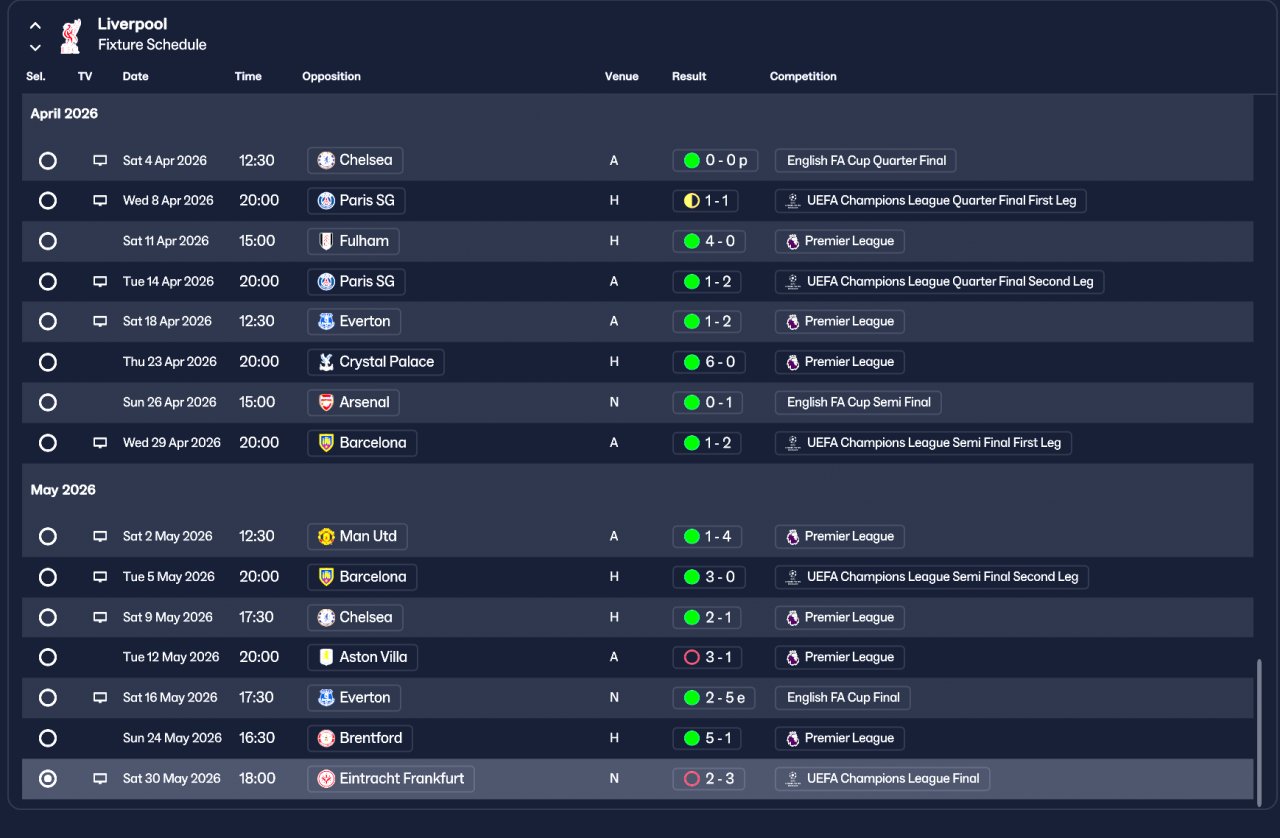The image size is (1280, 838).
Task: Click the TV column header
Action: click(x=85, y=76)
